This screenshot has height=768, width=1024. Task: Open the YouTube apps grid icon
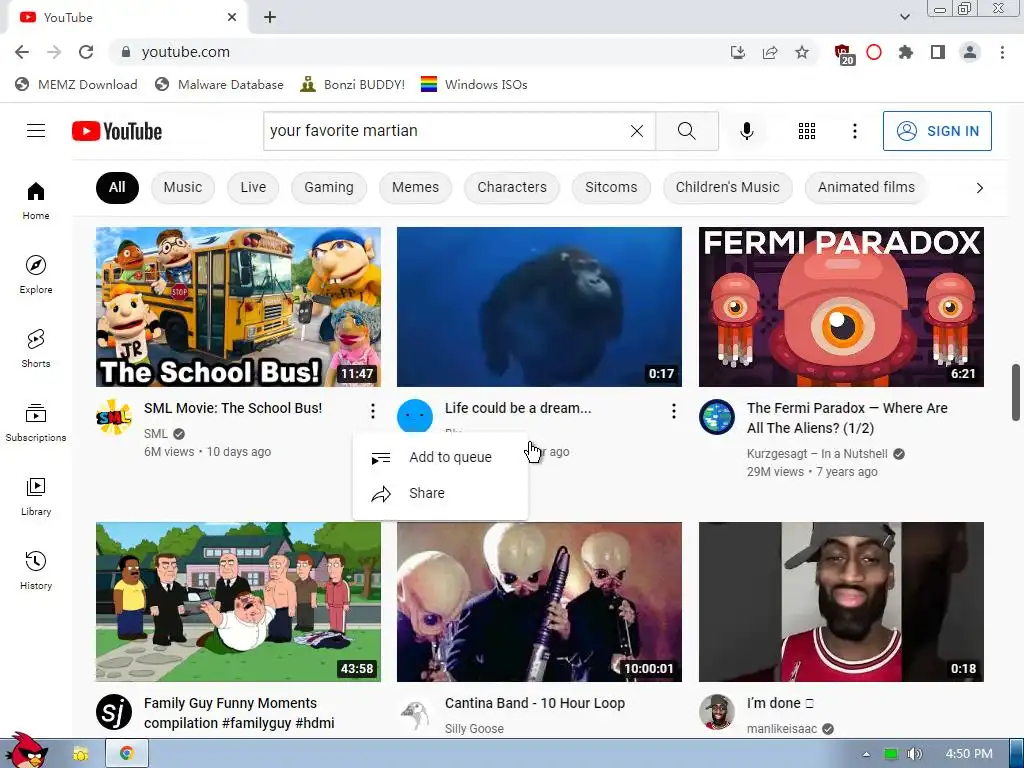click(x=807, y=131)
